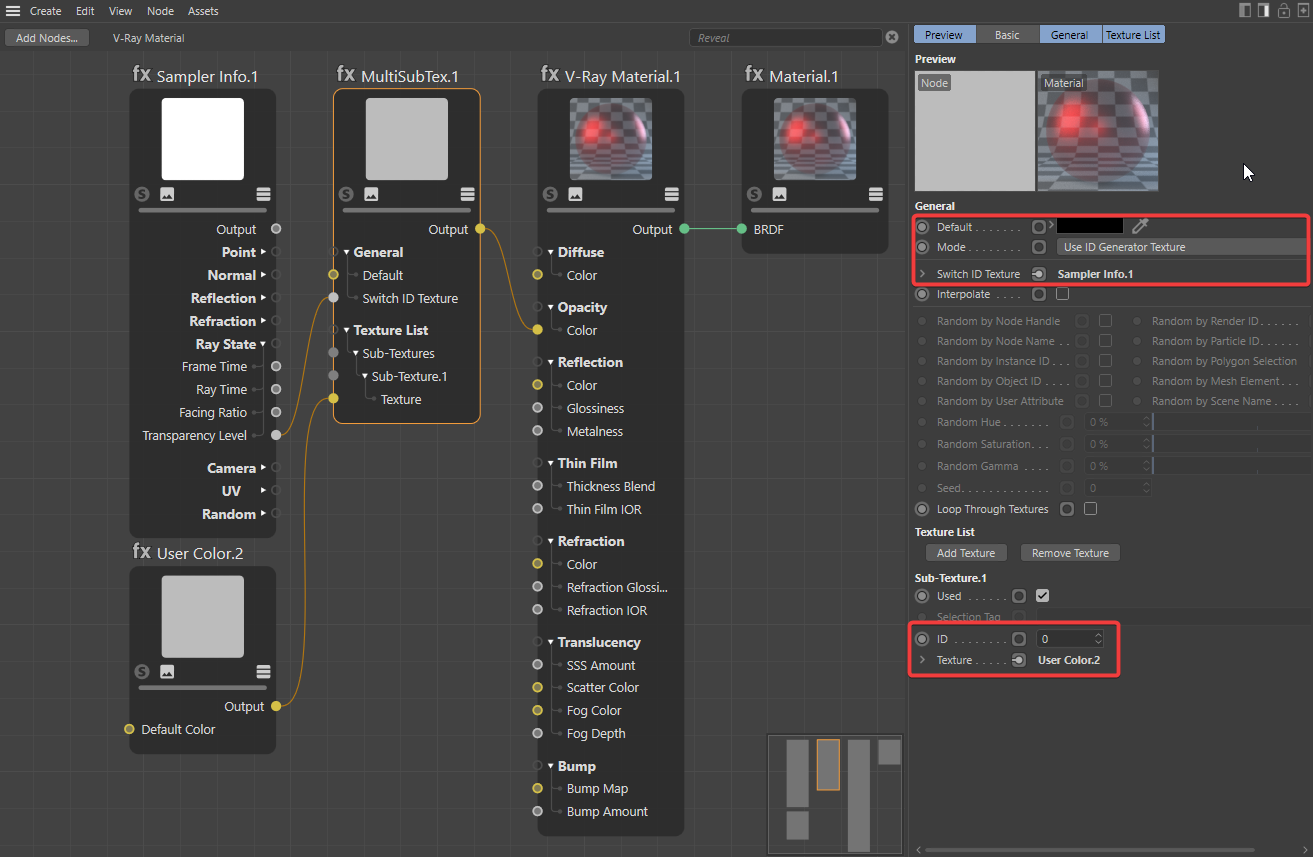Screen dimensions: 1313x857
Task: Click the preview image icon on User Color.2
Action: pyautogui.click(x=167, y=671)
